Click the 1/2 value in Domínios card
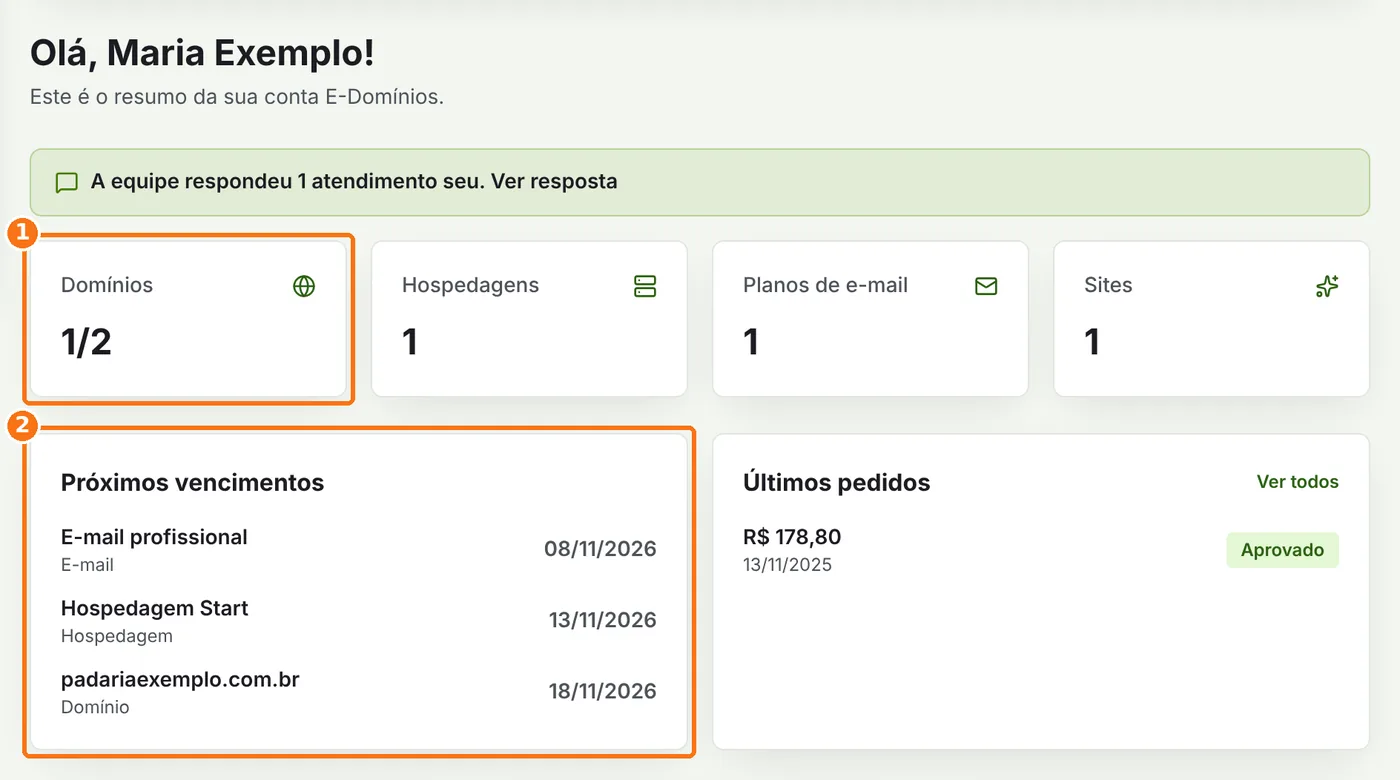 click(x=87, y=342)
